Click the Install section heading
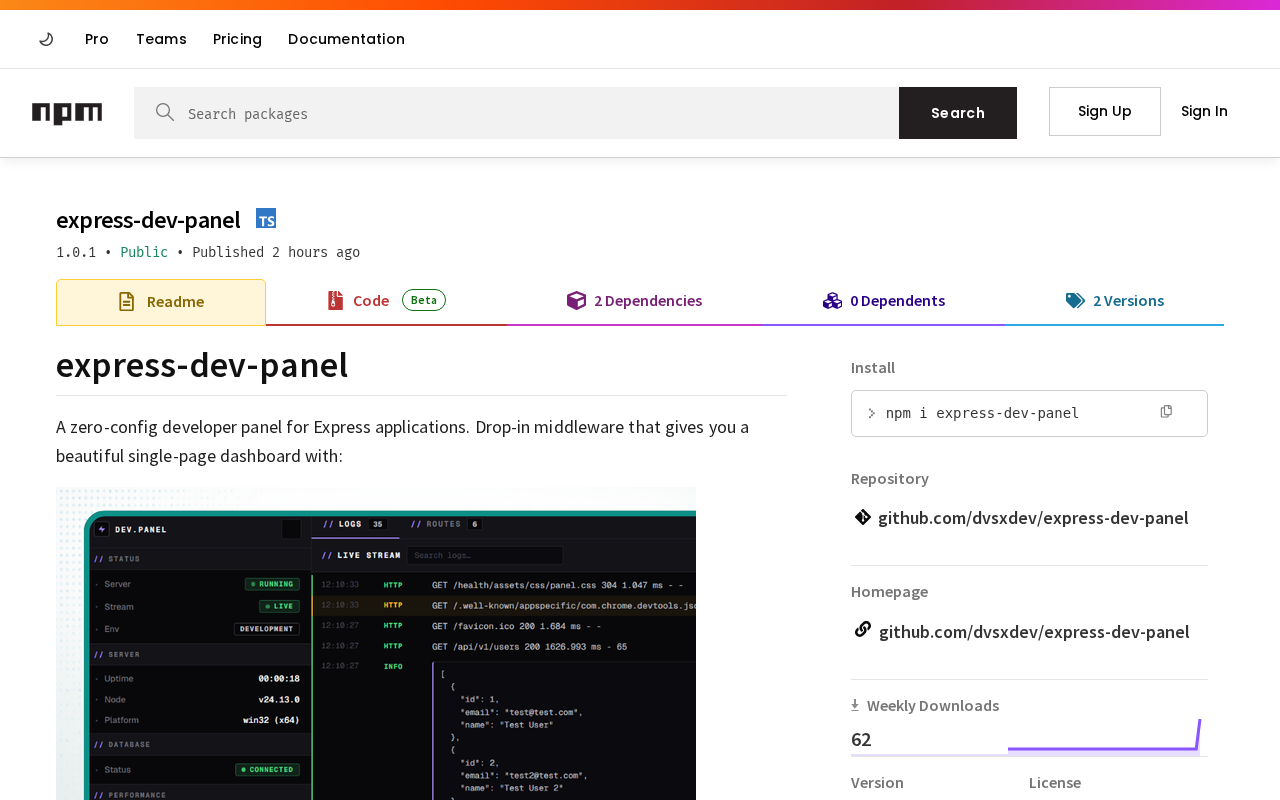This screenshot has height=800, width=1280. (873, 367)
